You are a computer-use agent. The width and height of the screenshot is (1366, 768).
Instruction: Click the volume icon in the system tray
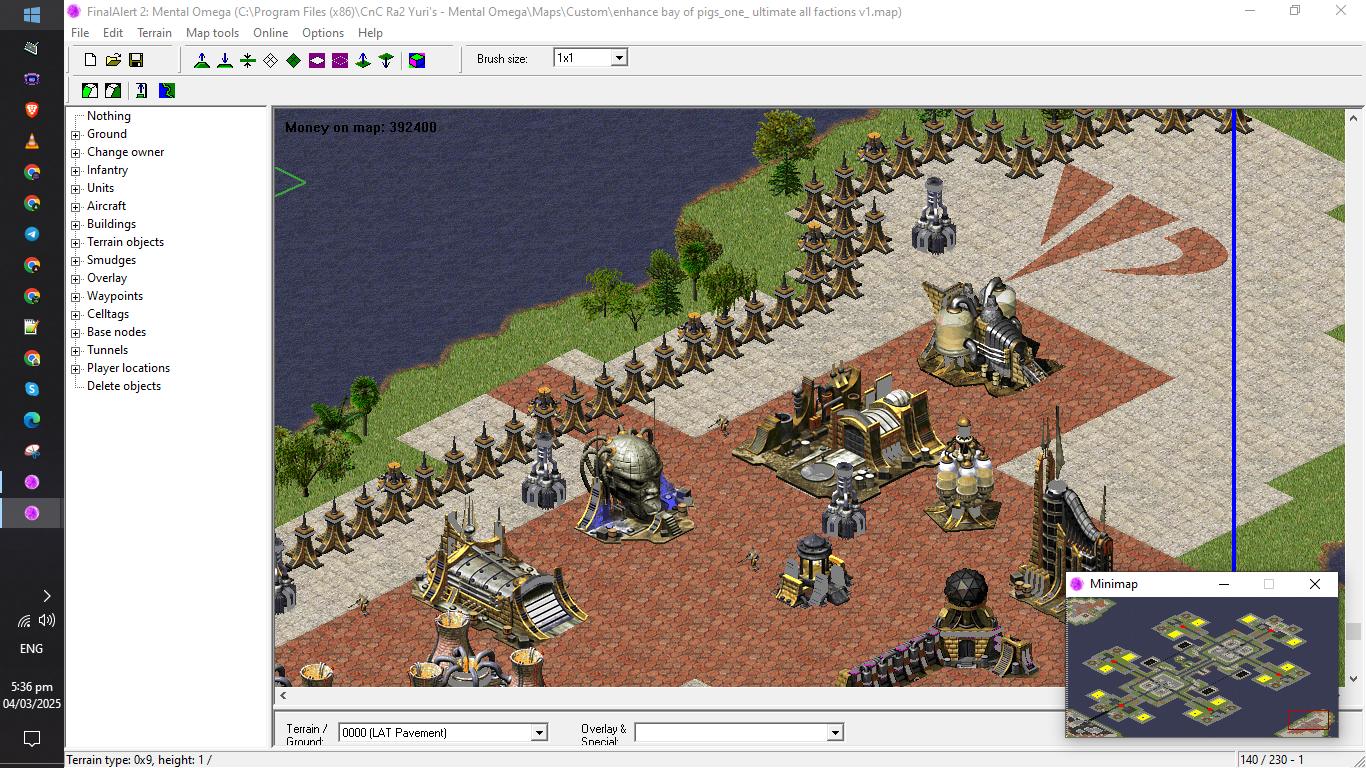tap(47, 620)
